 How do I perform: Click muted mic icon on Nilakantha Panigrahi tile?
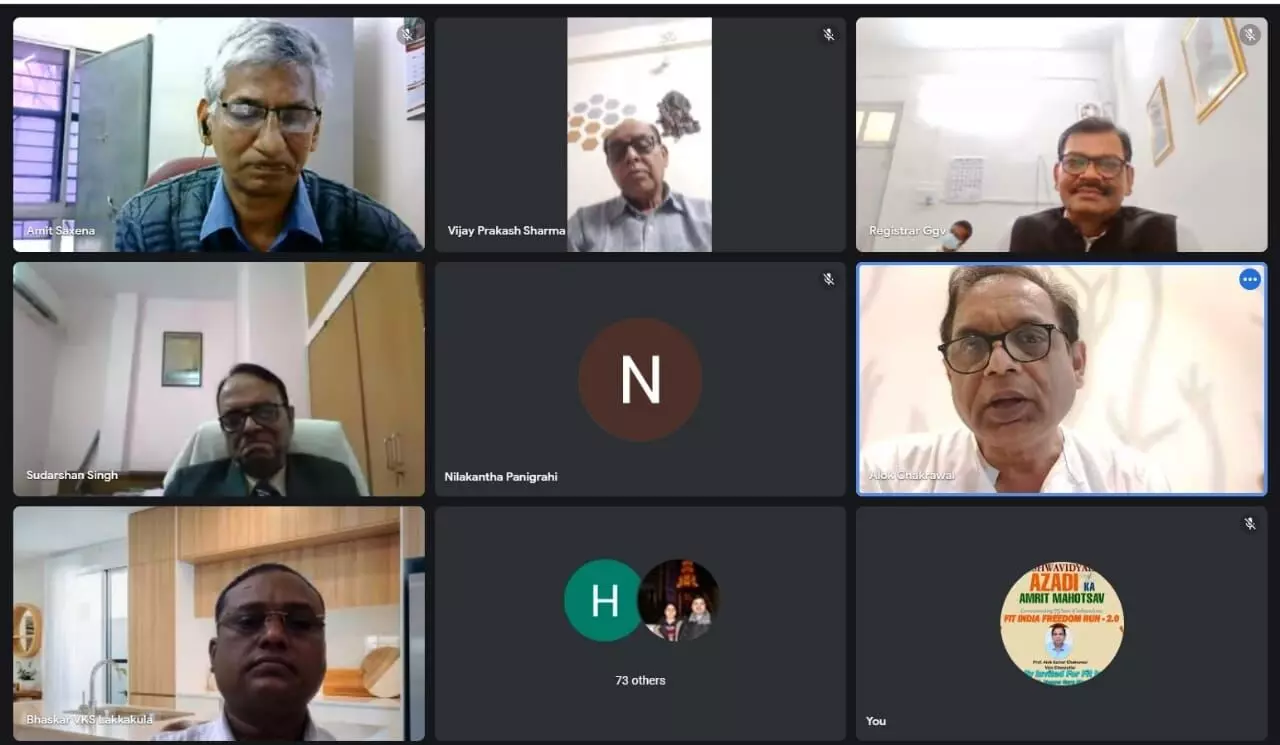click(828, 279)
